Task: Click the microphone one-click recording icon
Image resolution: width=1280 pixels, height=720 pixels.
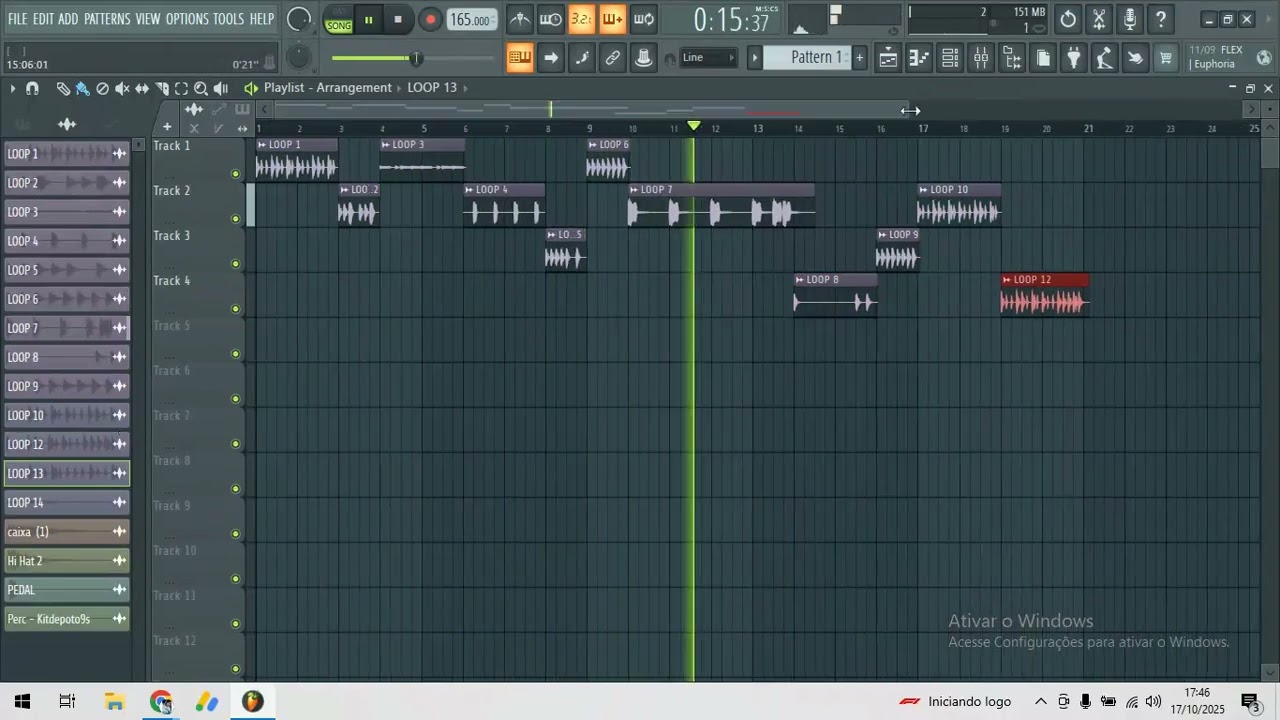Action: (1130, 19)
